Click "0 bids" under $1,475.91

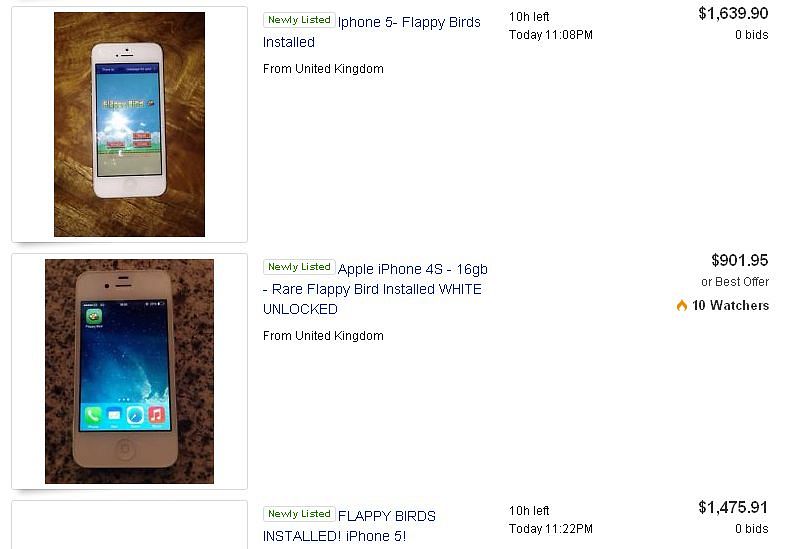[752, 529]
